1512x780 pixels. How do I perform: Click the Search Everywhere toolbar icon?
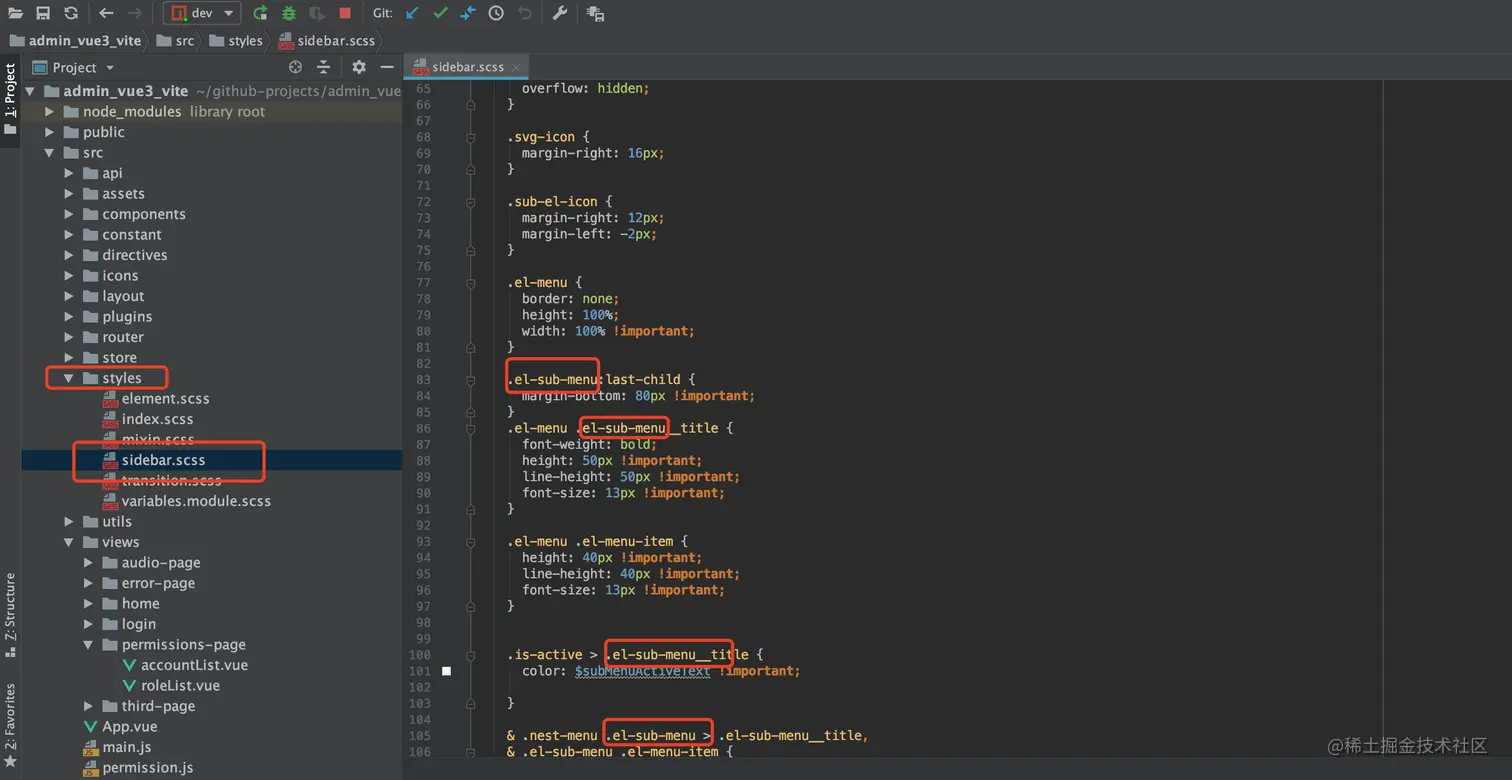point(595,13)
